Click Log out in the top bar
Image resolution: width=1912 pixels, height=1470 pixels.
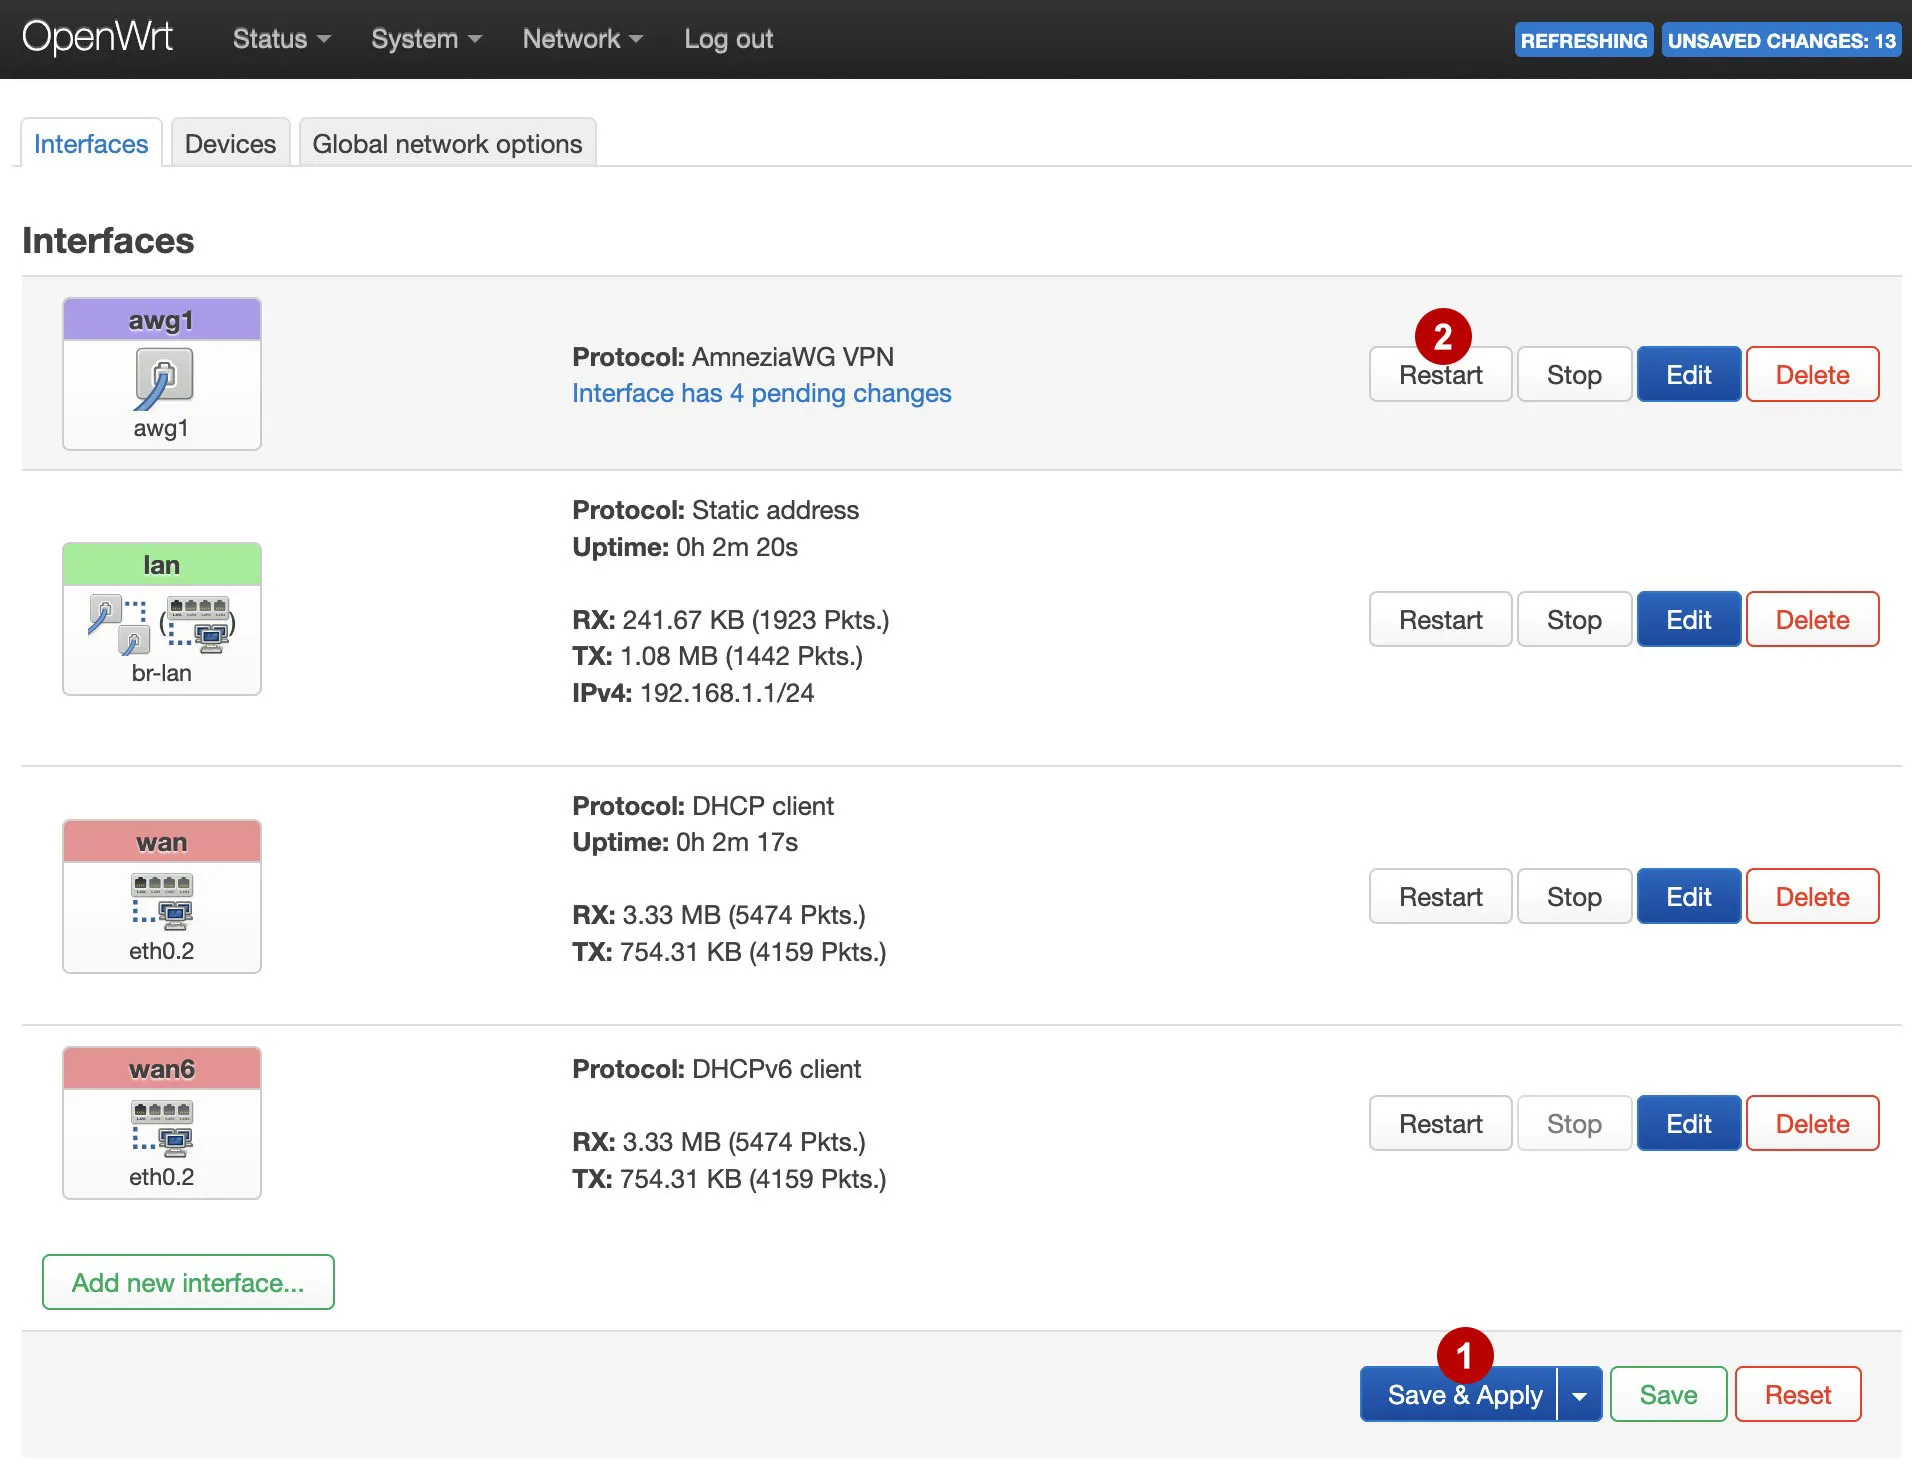(728, 39)
